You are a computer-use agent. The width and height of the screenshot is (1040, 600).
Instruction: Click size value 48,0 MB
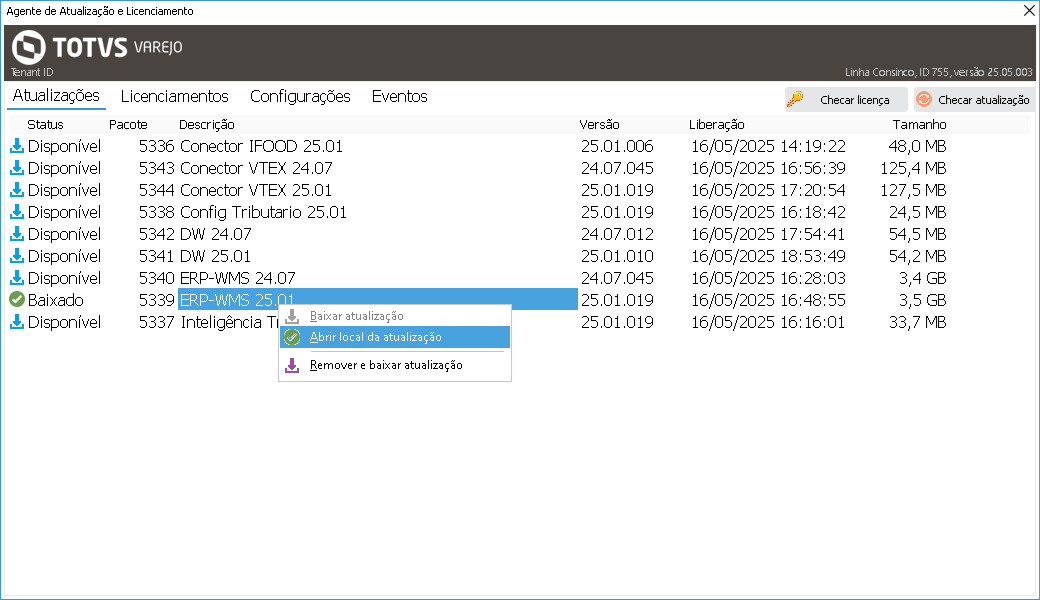tap(917, 146)
